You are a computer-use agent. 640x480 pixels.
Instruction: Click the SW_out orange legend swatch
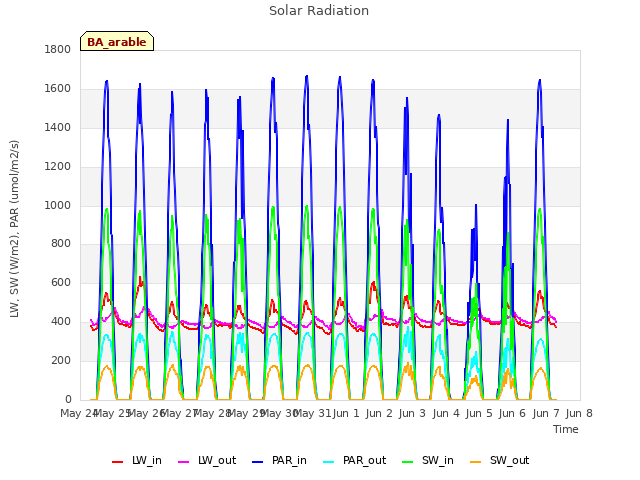pyautogui.click(x=476, y=462)
